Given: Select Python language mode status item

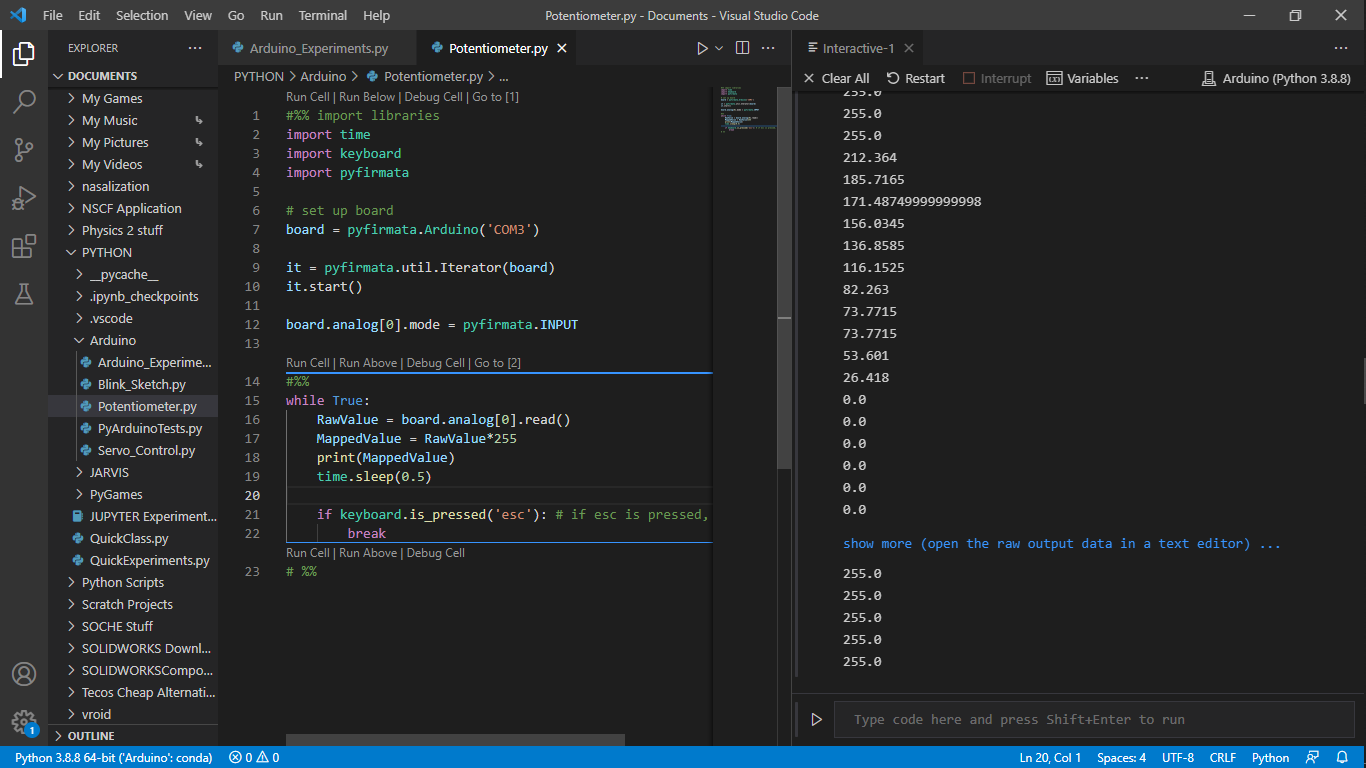Looking at the screenshot, I should [x=1270, y=758].
